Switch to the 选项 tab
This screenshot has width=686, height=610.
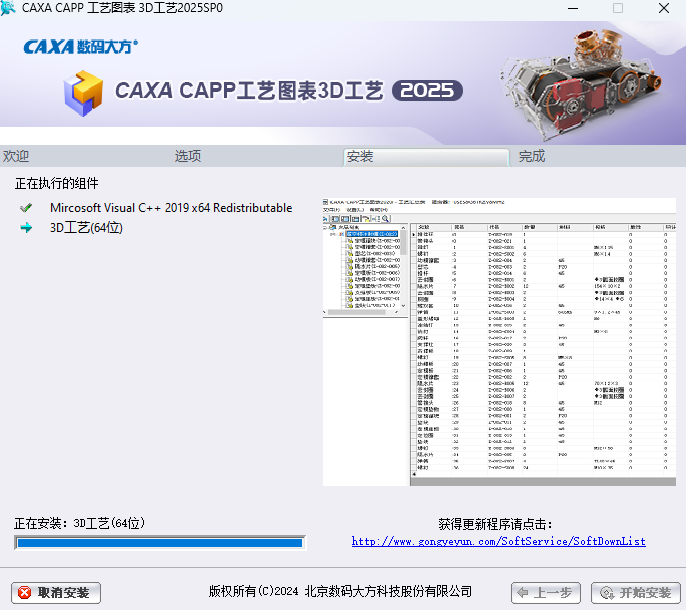[x=188, y=156]
